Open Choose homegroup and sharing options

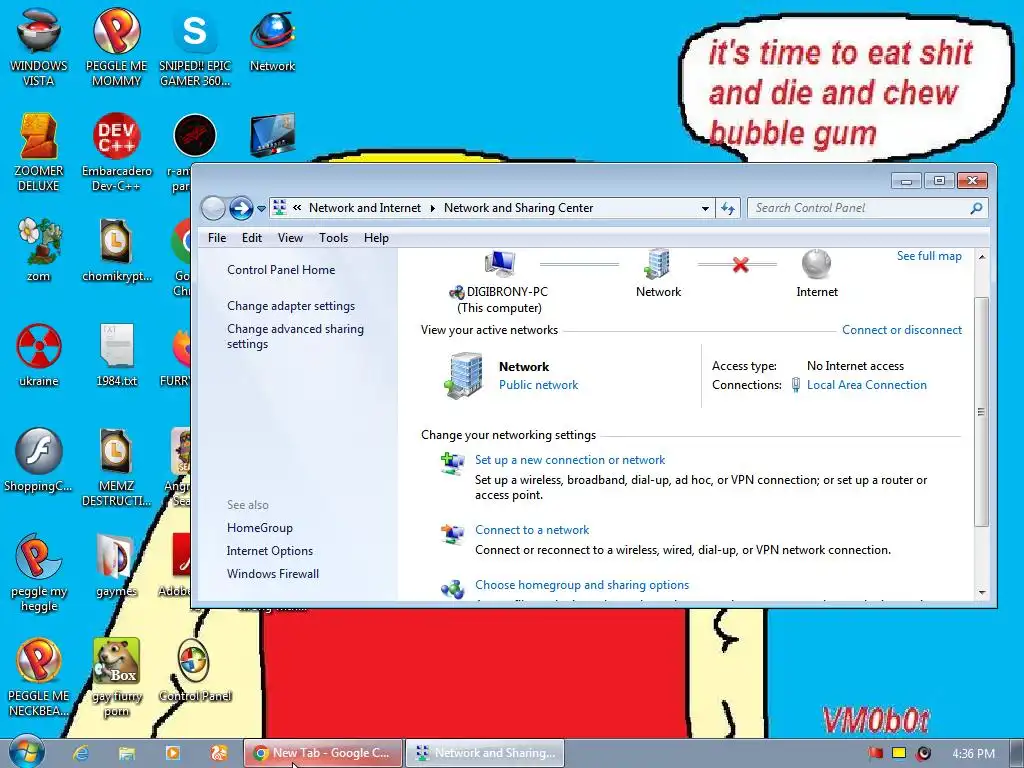582,584
